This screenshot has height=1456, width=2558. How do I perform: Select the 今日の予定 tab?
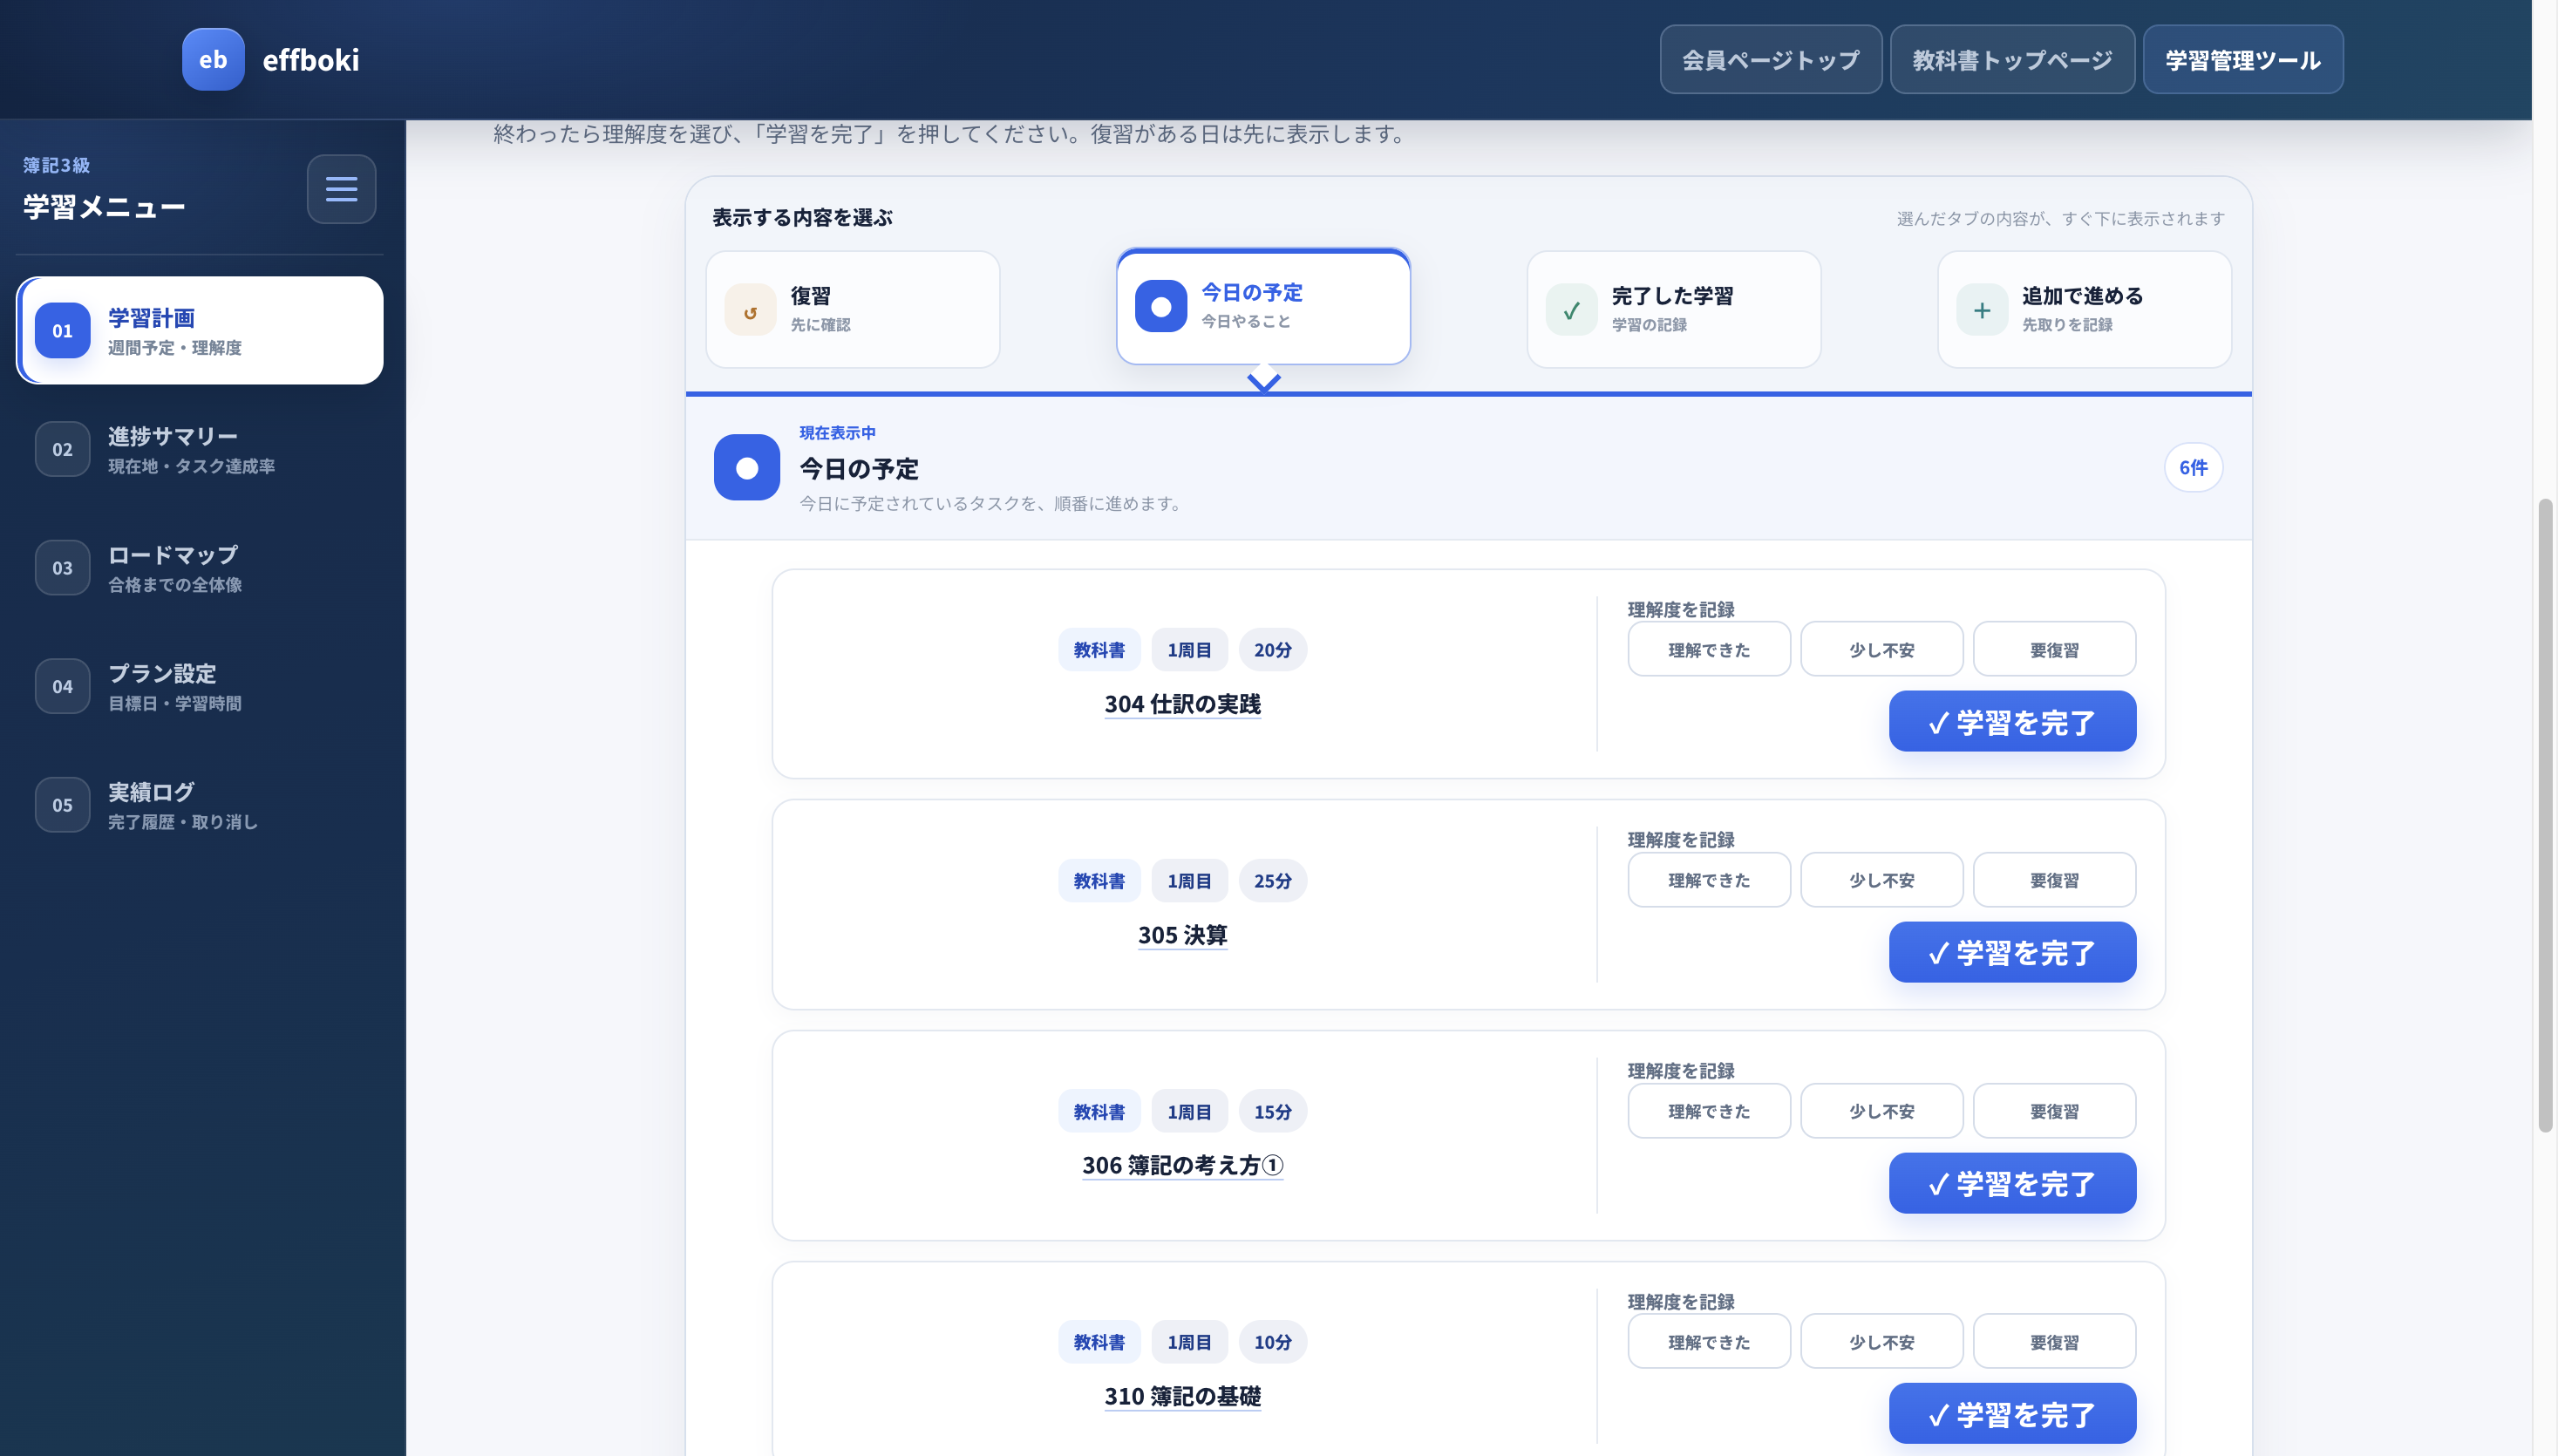(x=1263, y=307)
